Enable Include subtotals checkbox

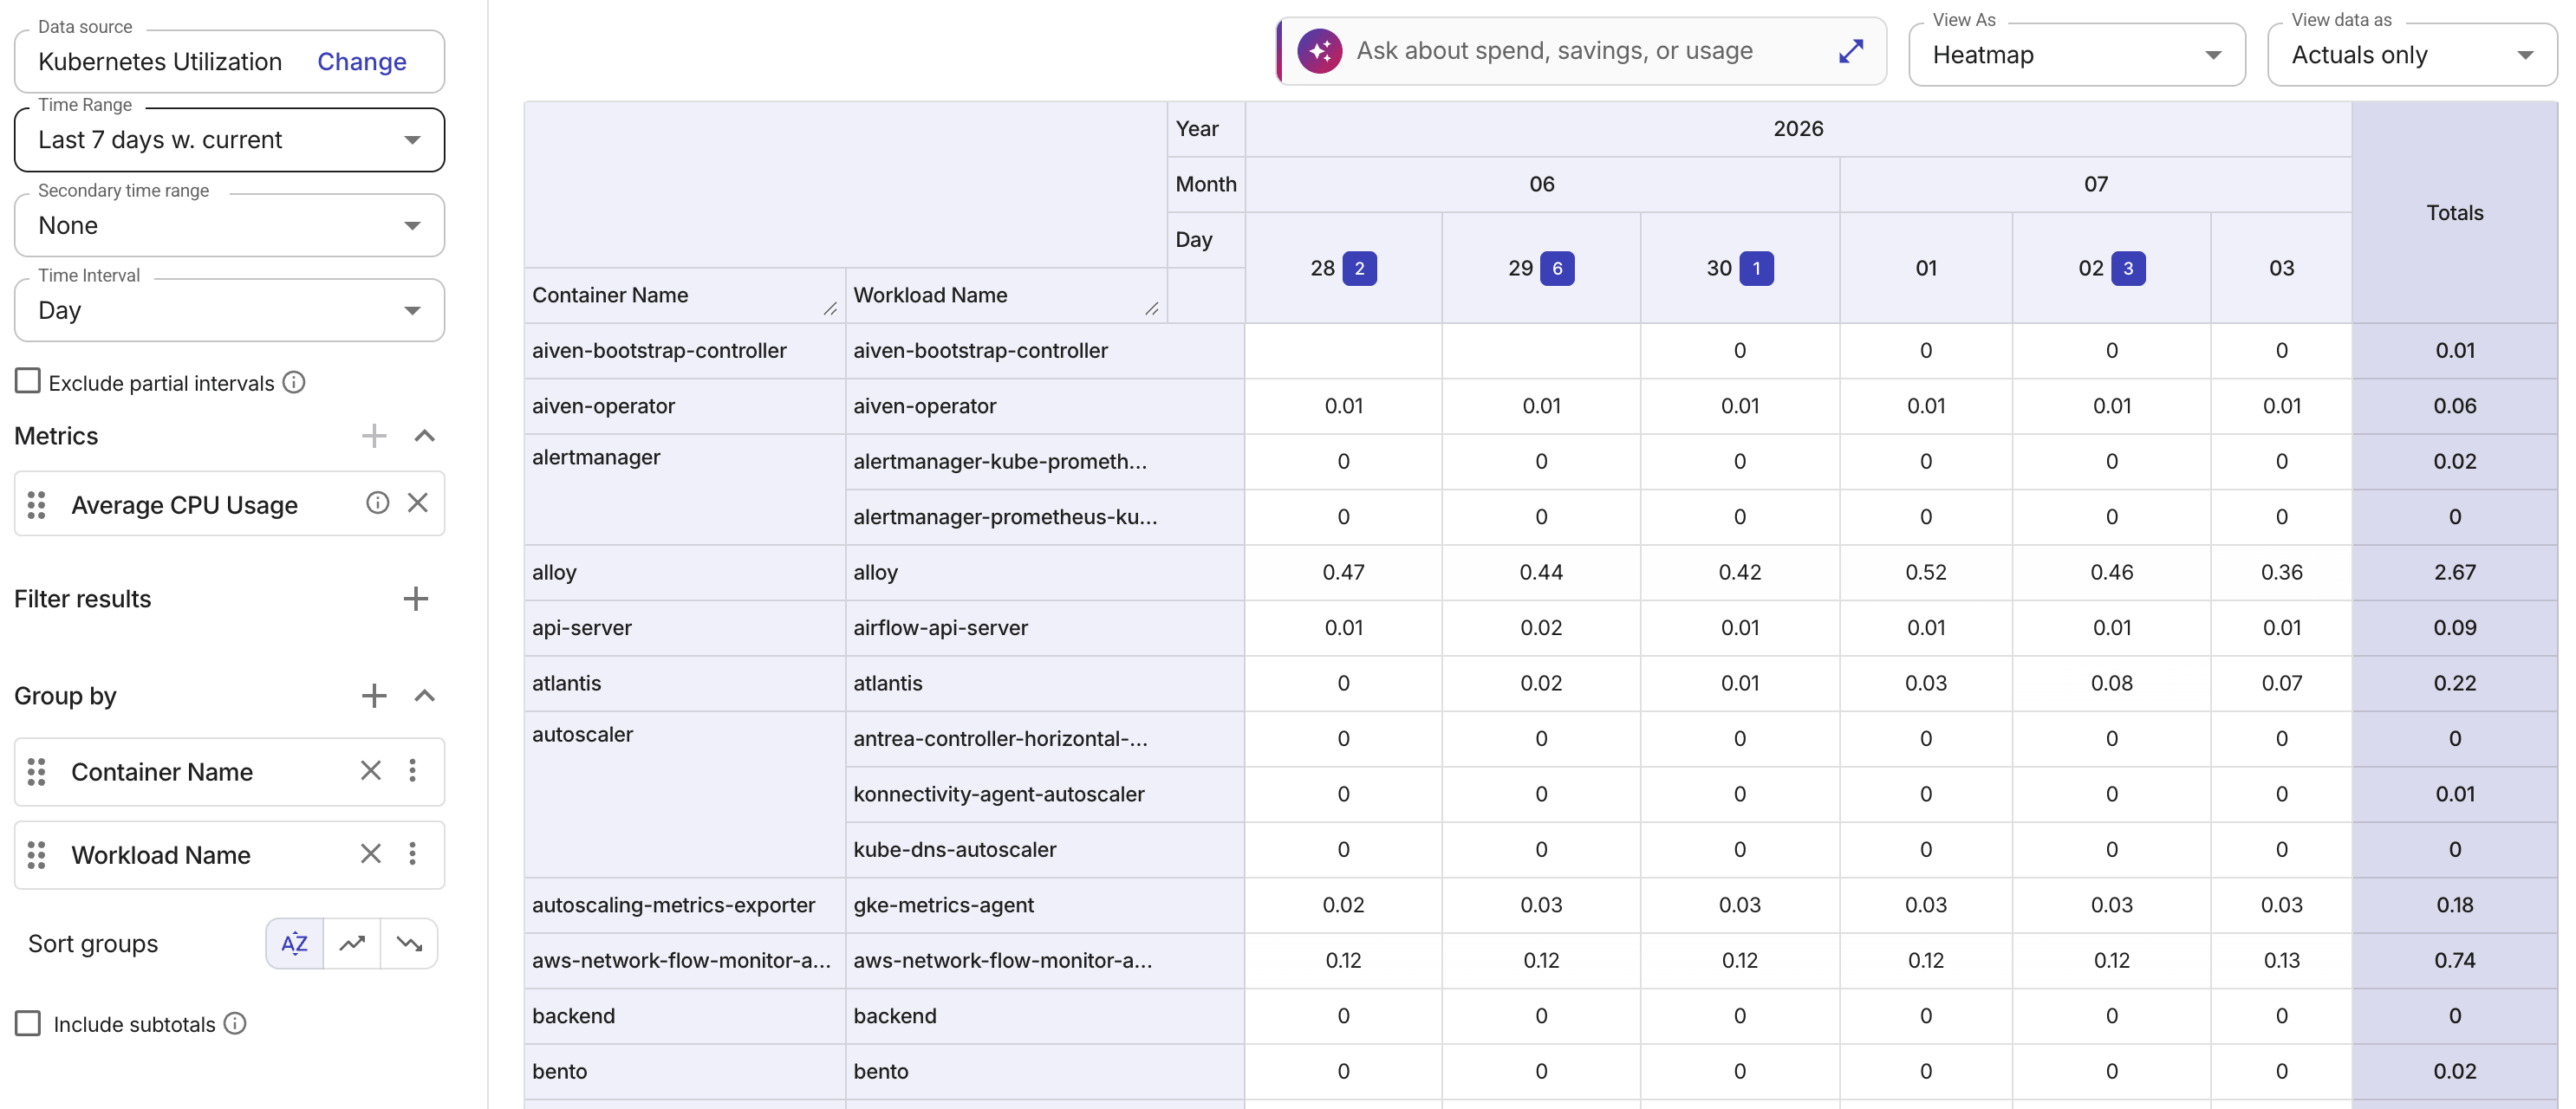click(28, 1024)
